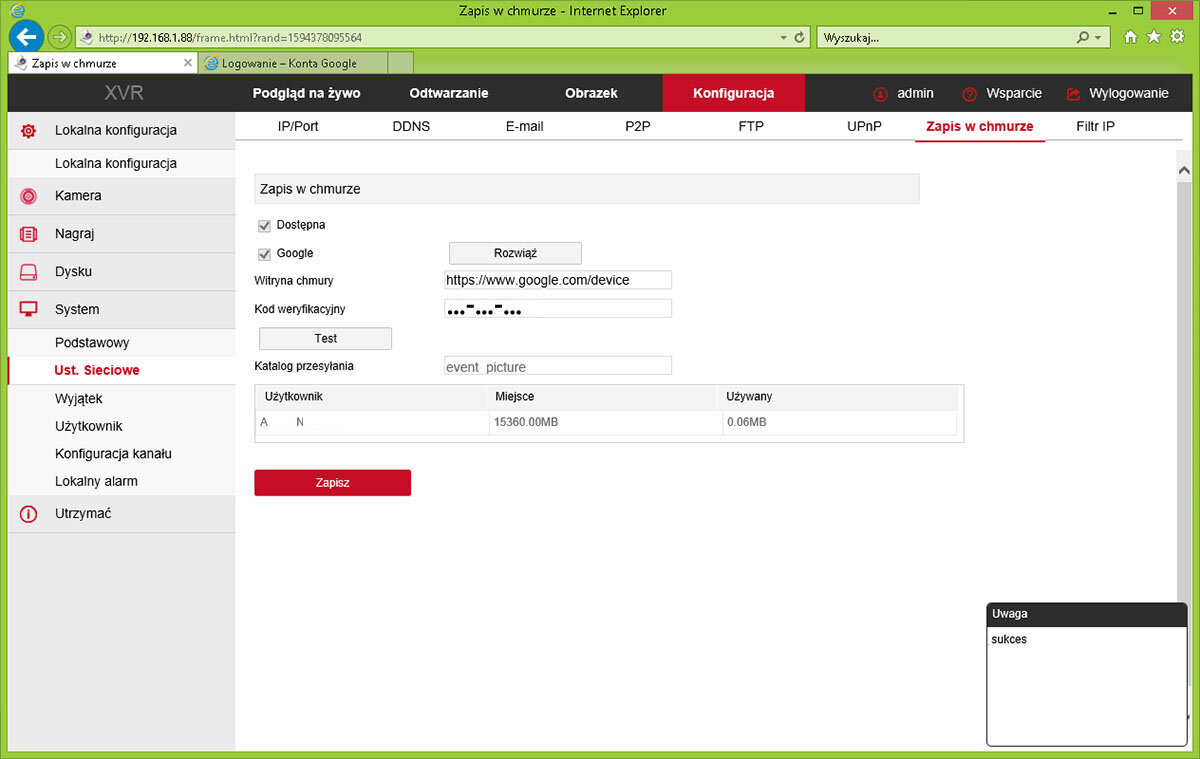Select Użytkownik in the System submenu

pyautogui.click(x=89, y=426)
